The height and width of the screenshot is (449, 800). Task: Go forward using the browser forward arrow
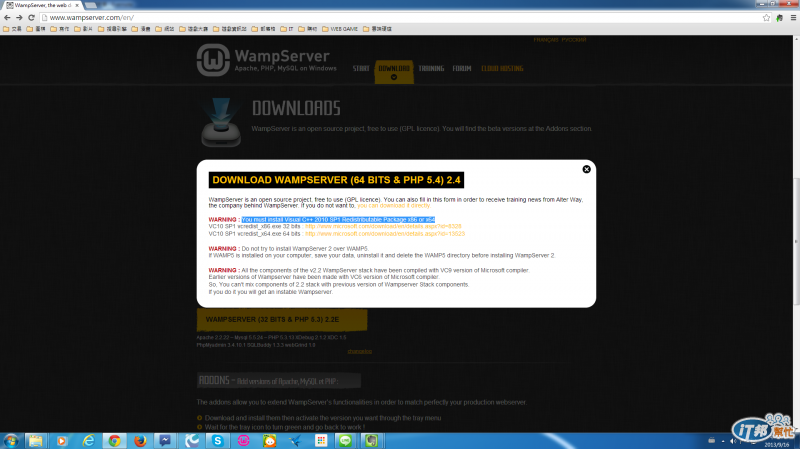point(19,17)
